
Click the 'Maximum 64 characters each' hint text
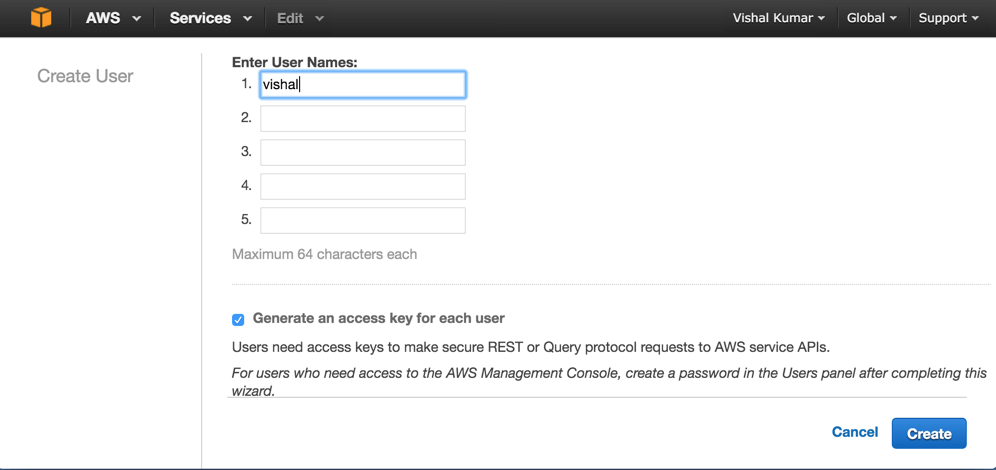coord(325,255)
